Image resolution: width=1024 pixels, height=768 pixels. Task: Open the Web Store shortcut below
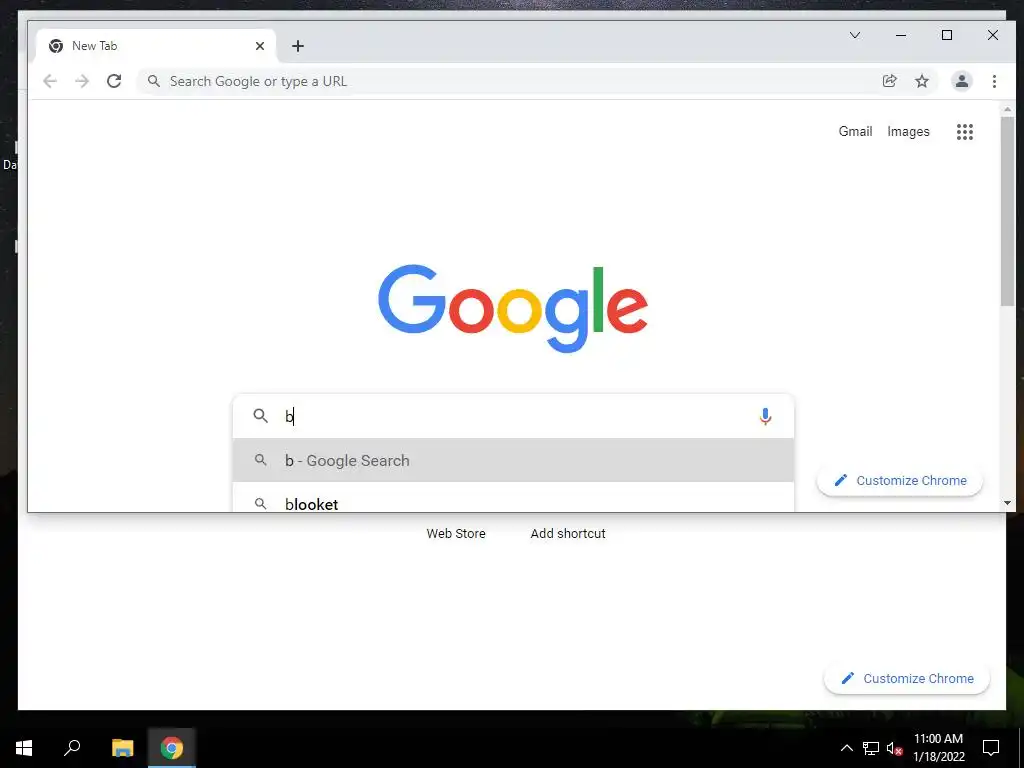[x=456, y=534]
